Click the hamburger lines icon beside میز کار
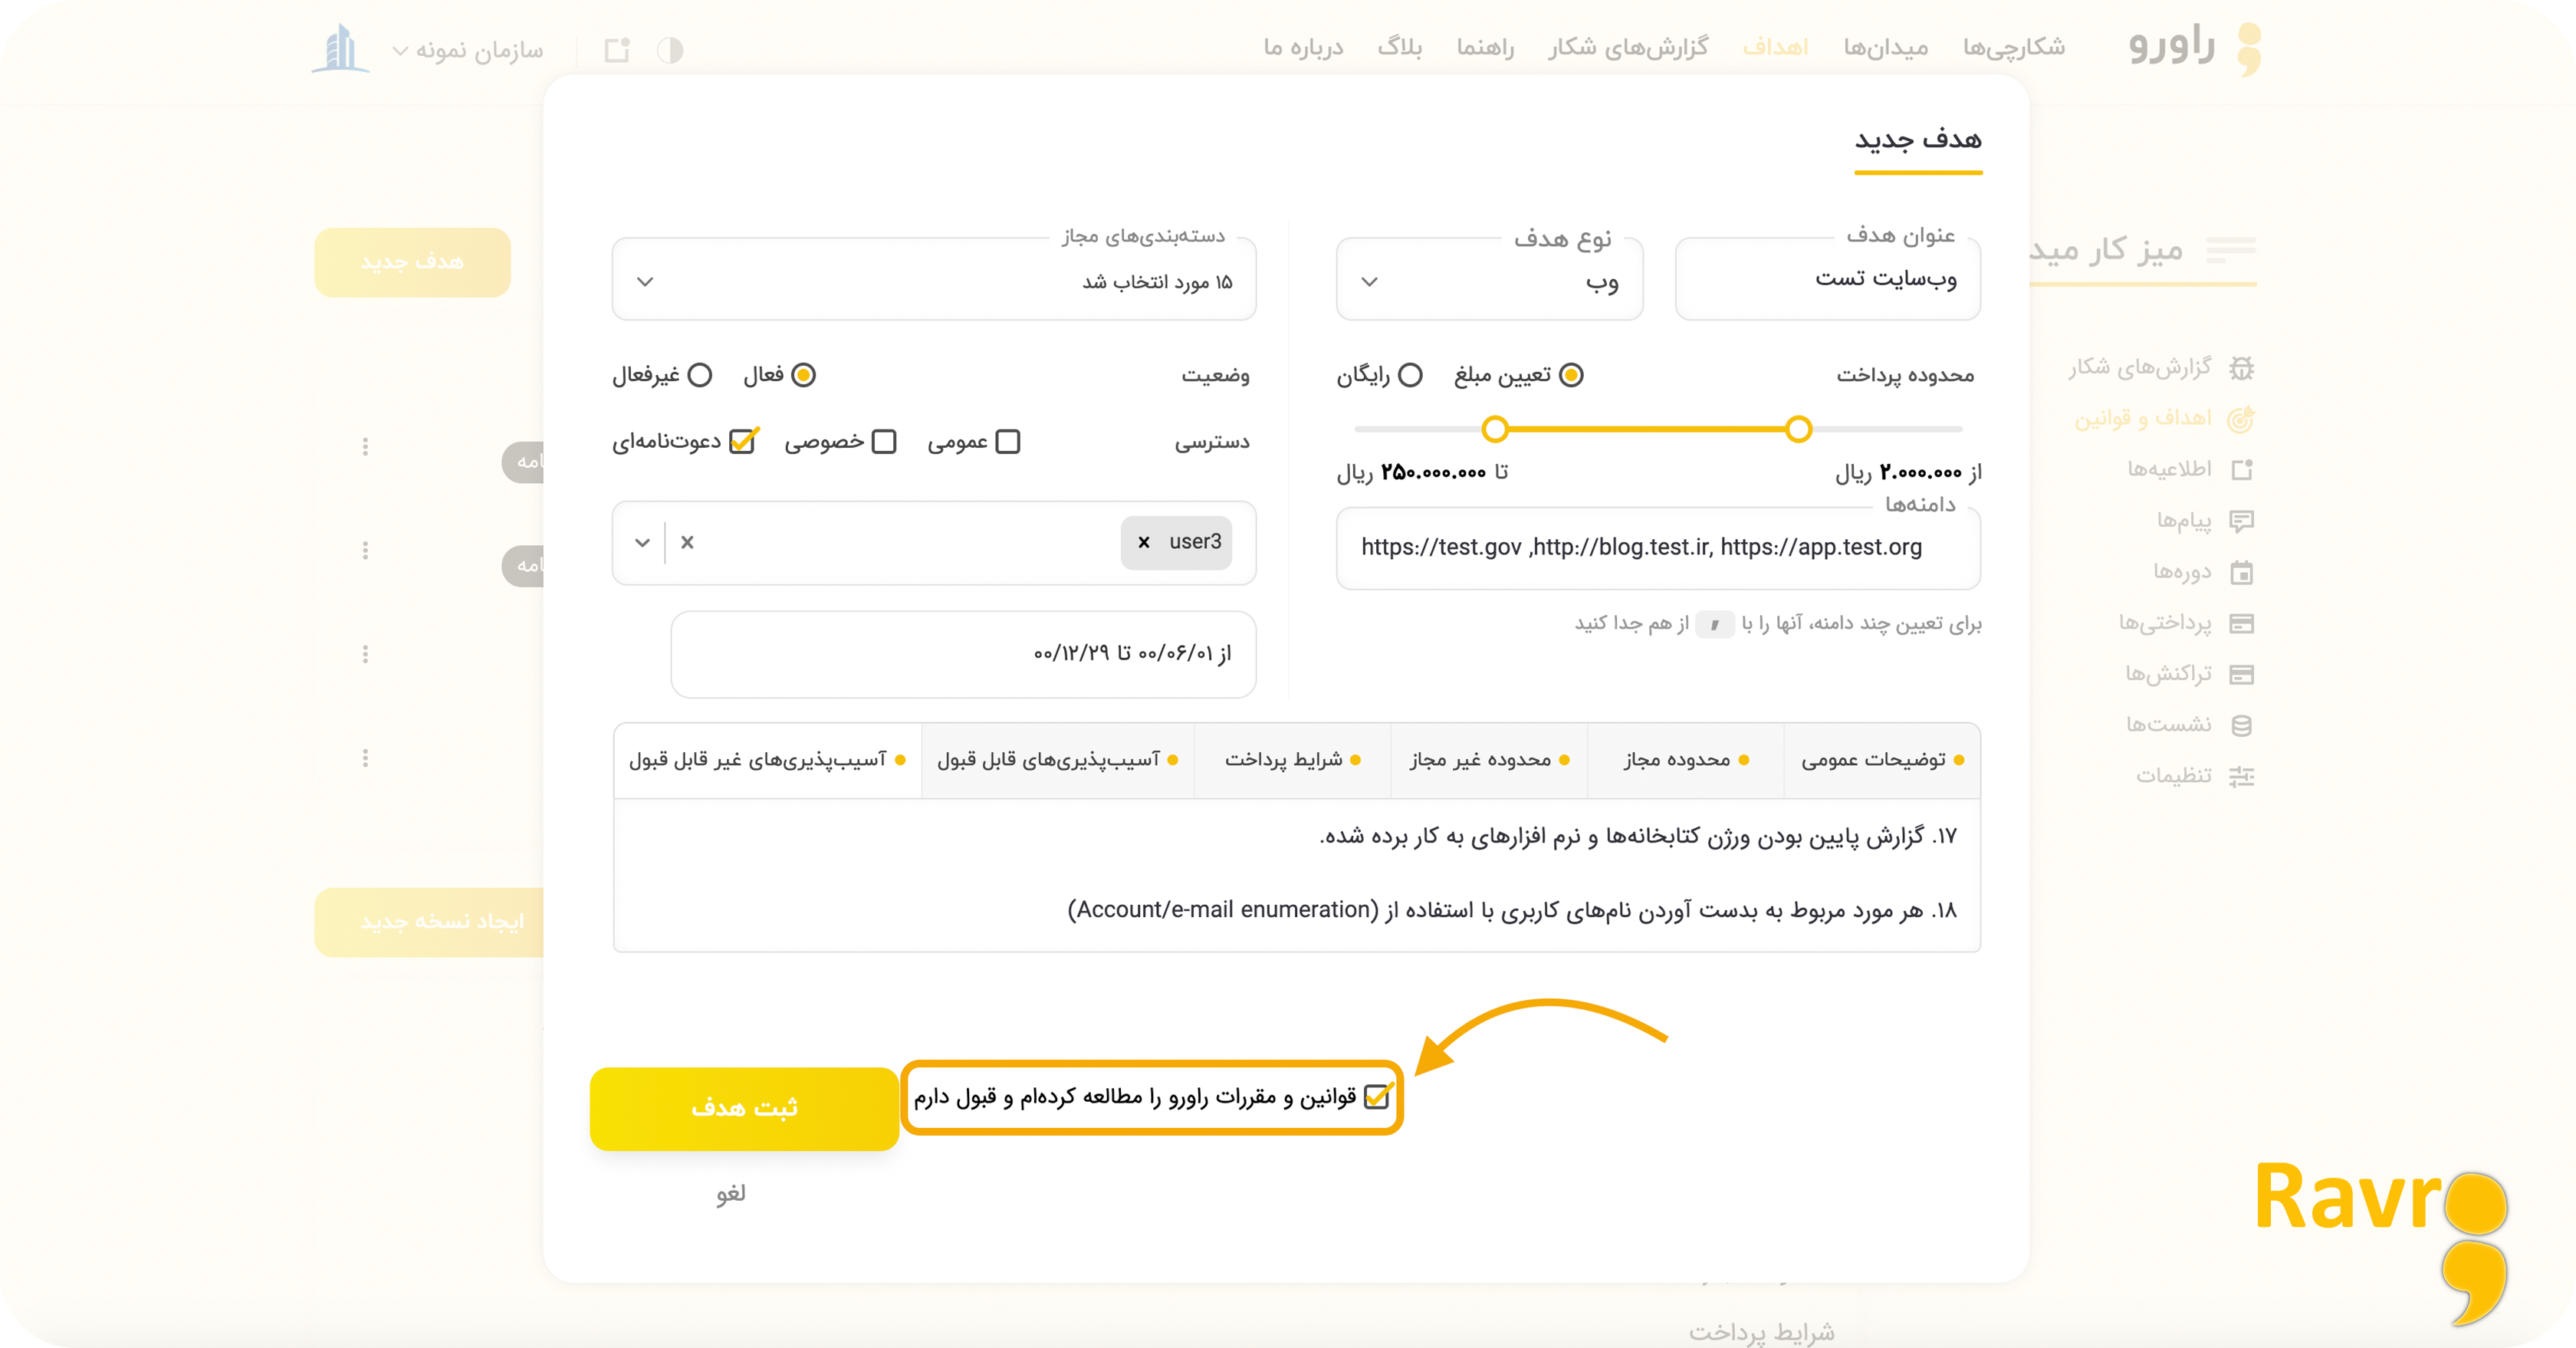This screenshot has width=2576, height=1348. (2231, 249)
